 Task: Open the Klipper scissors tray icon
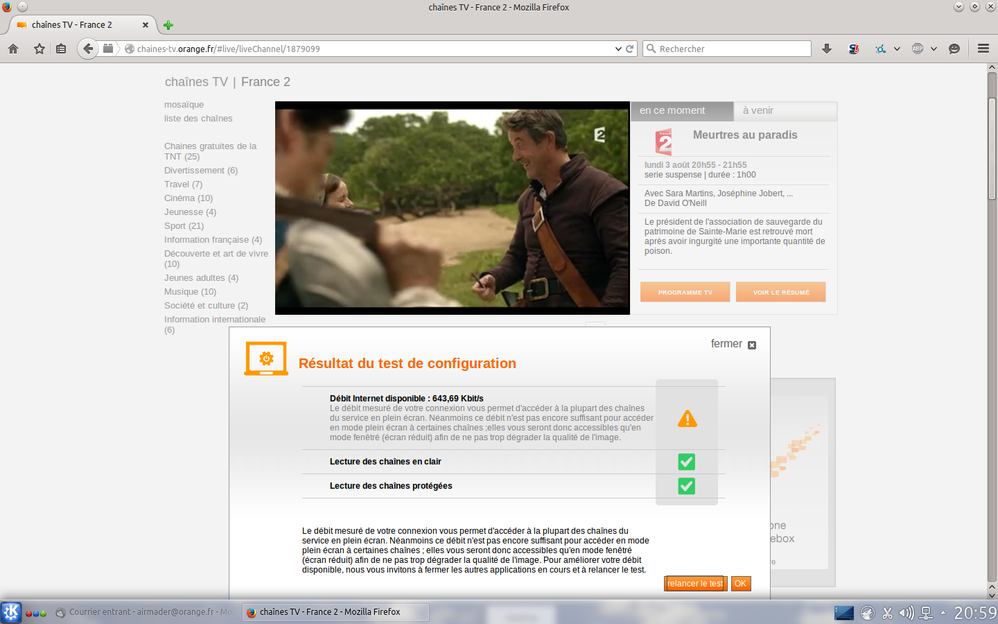click(x=887, y=613)
